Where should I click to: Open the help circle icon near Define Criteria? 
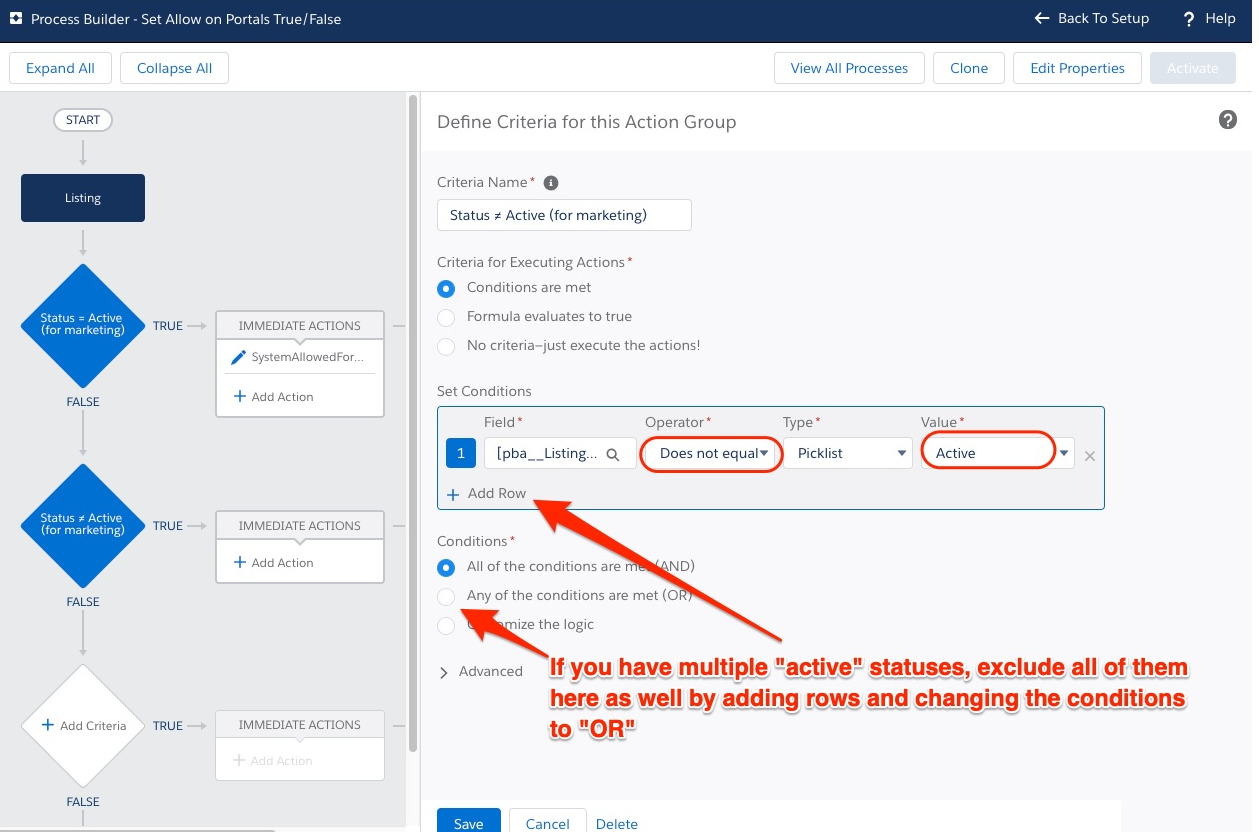1228,119
